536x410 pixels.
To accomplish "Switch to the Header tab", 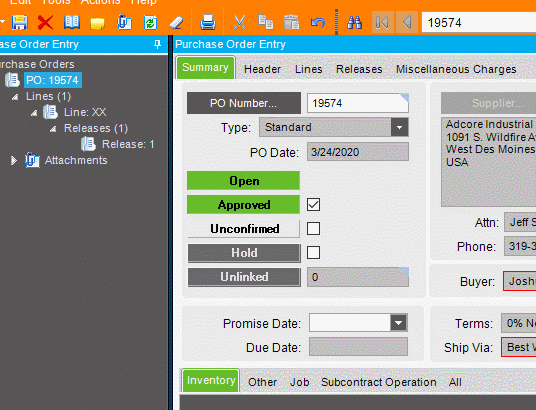I will 262,69.
